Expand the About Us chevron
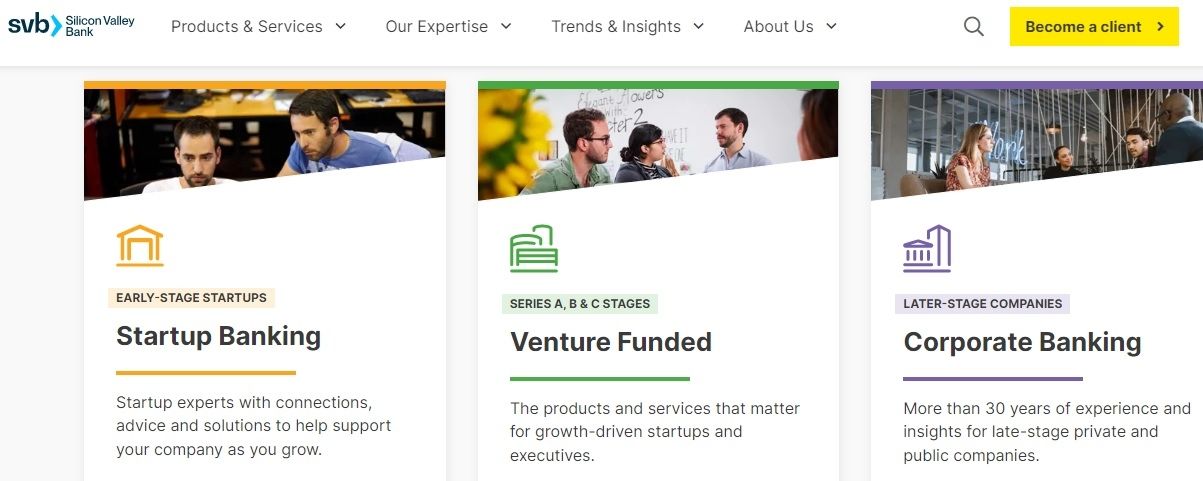 click(832, 27)
